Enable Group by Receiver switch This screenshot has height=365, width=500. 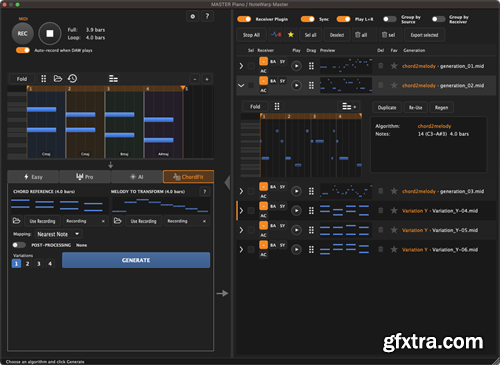click(x=438, y=19)
